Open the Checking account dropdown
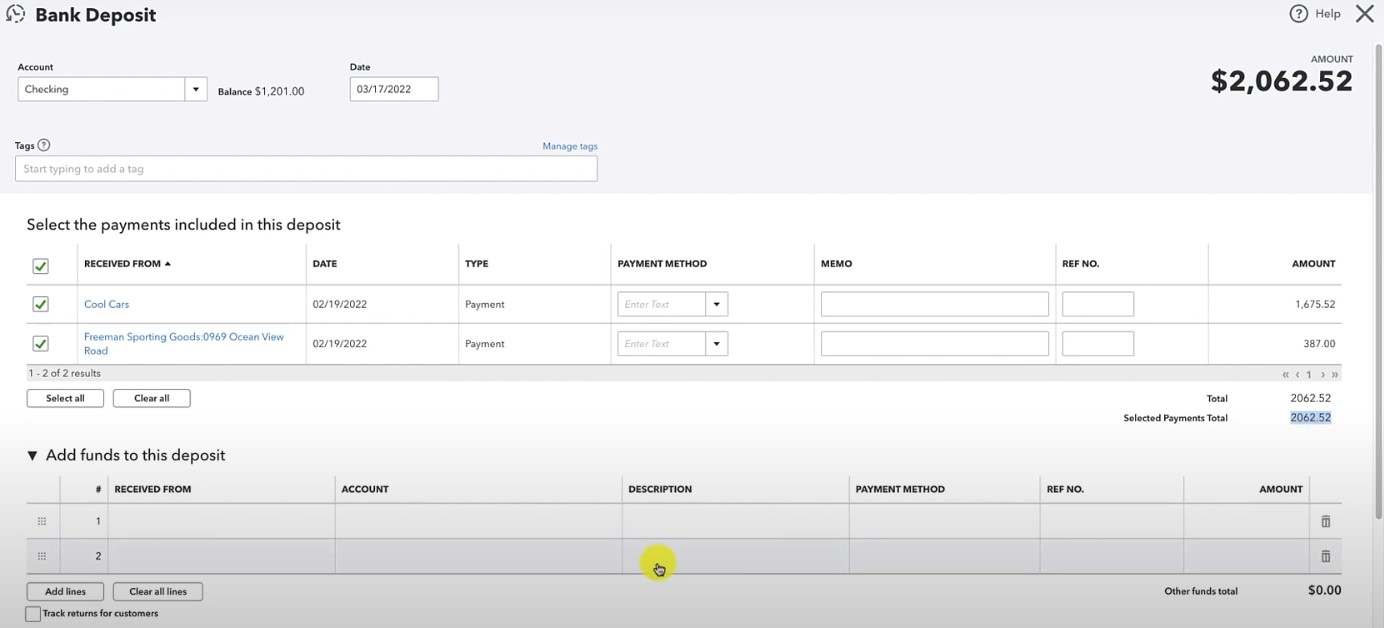 [x=196, y=89]
